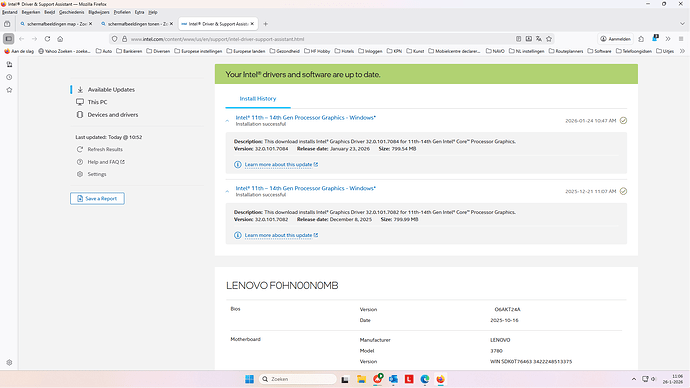The width and height of the screenshot is (690, 388).
Task: Open the translate page icon
Action: coord(539,39)
